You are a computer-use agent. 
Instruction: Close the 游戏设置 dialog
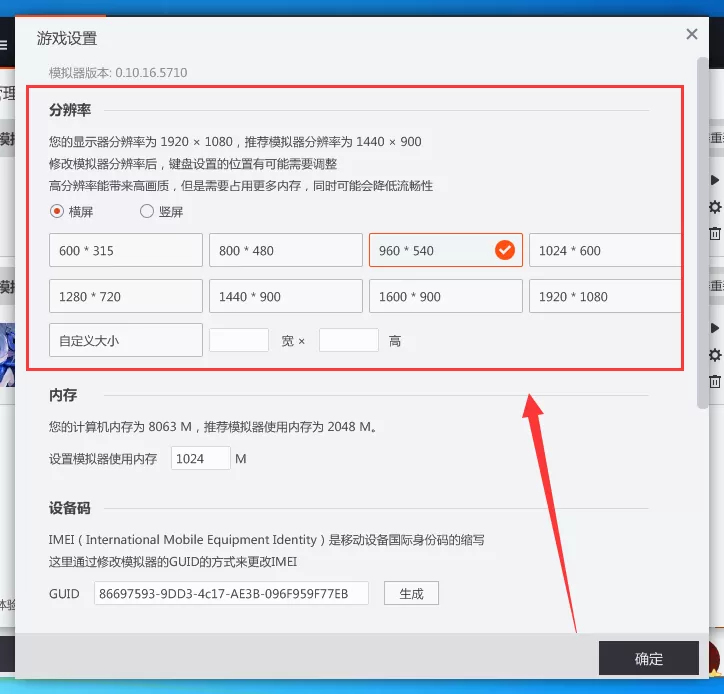[691, 34]
